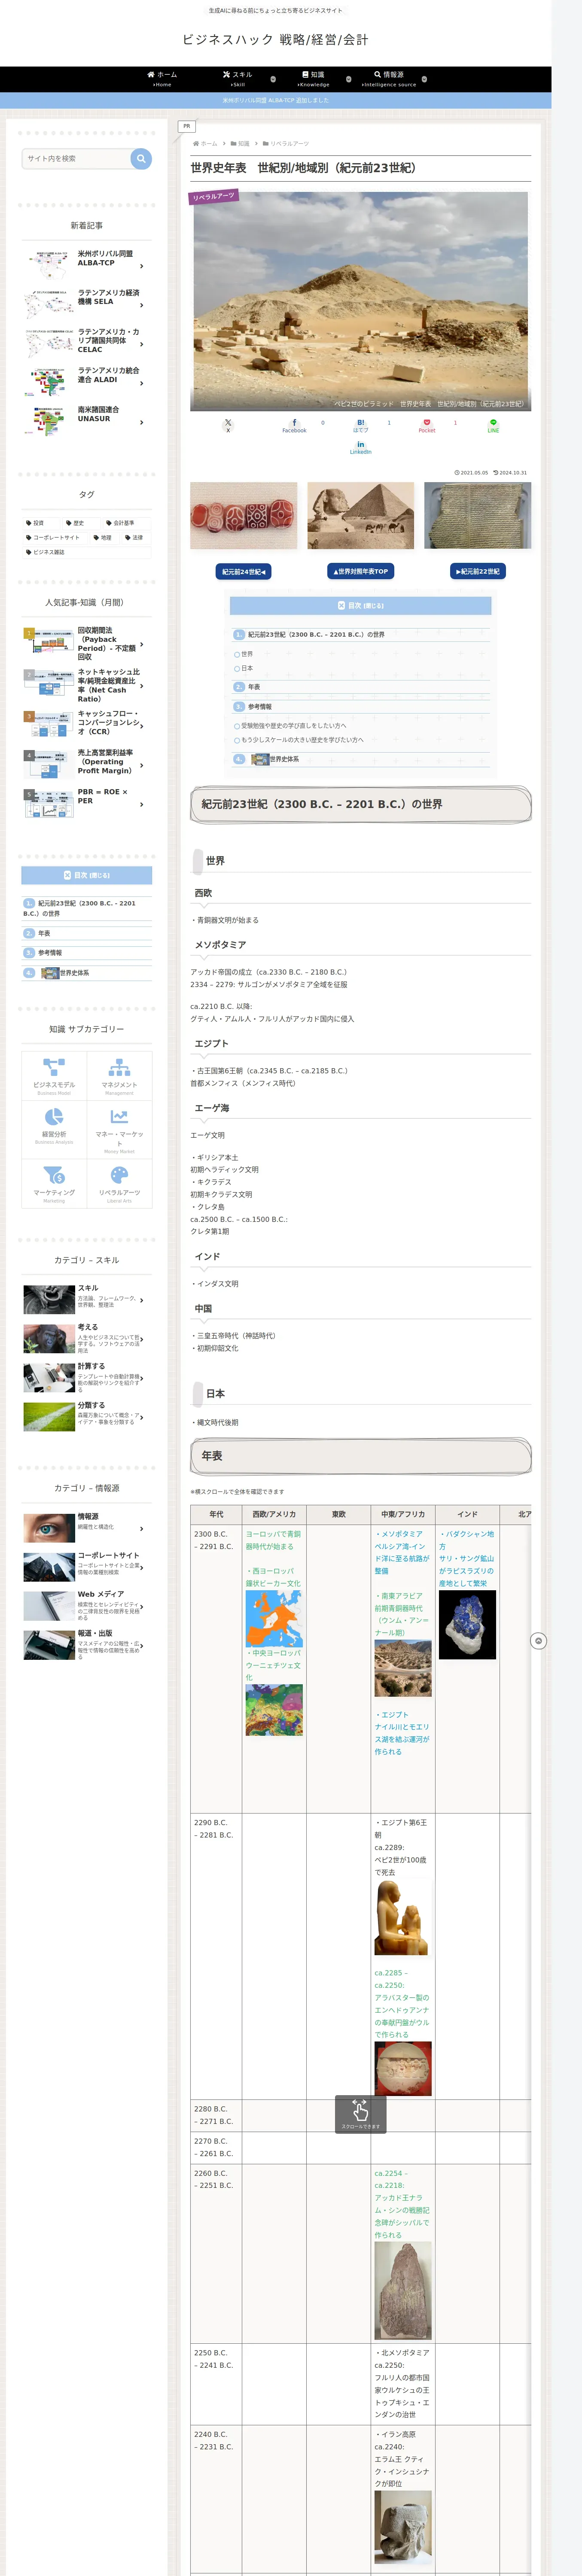The height and width of the screenshot is (2576, 582).
Task: Open the lapis lazuli image in India column
Action: (467, 1626)
